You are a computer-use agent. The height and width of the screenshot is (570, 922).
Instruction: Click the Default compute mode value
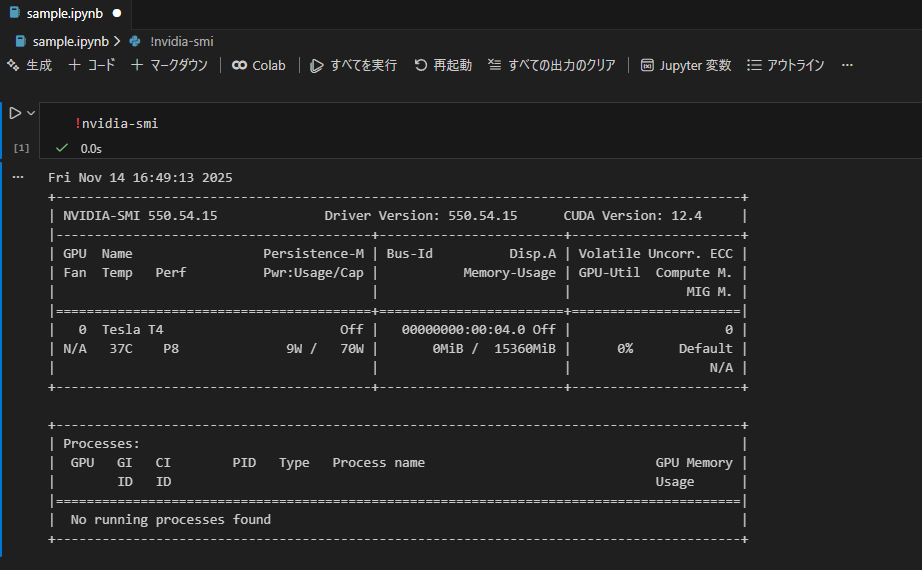coord(706,349)
